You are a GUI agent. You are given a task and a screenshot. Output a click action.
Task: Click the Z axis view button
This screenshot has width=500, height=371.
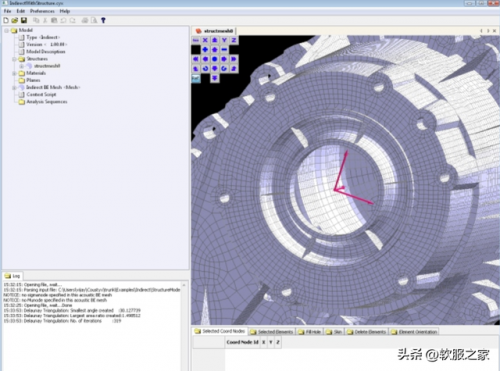point(234,40)
